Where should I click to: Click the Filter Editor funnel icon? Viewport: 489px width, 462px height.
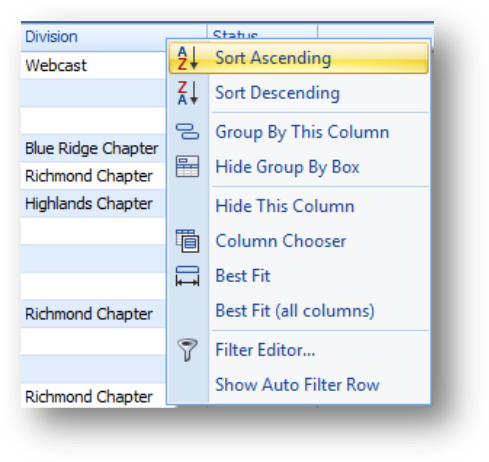tap(187, 350)
